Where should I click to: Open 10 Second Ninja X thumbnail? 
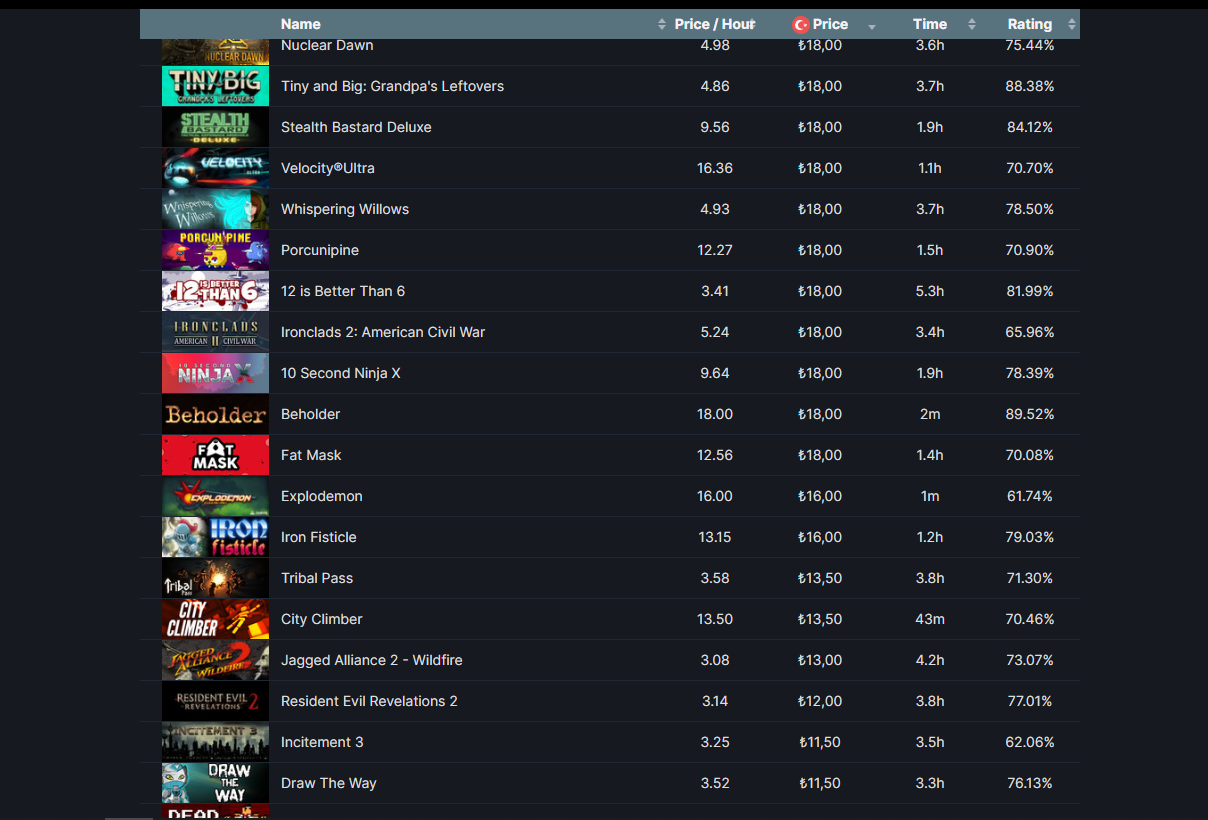215,373
